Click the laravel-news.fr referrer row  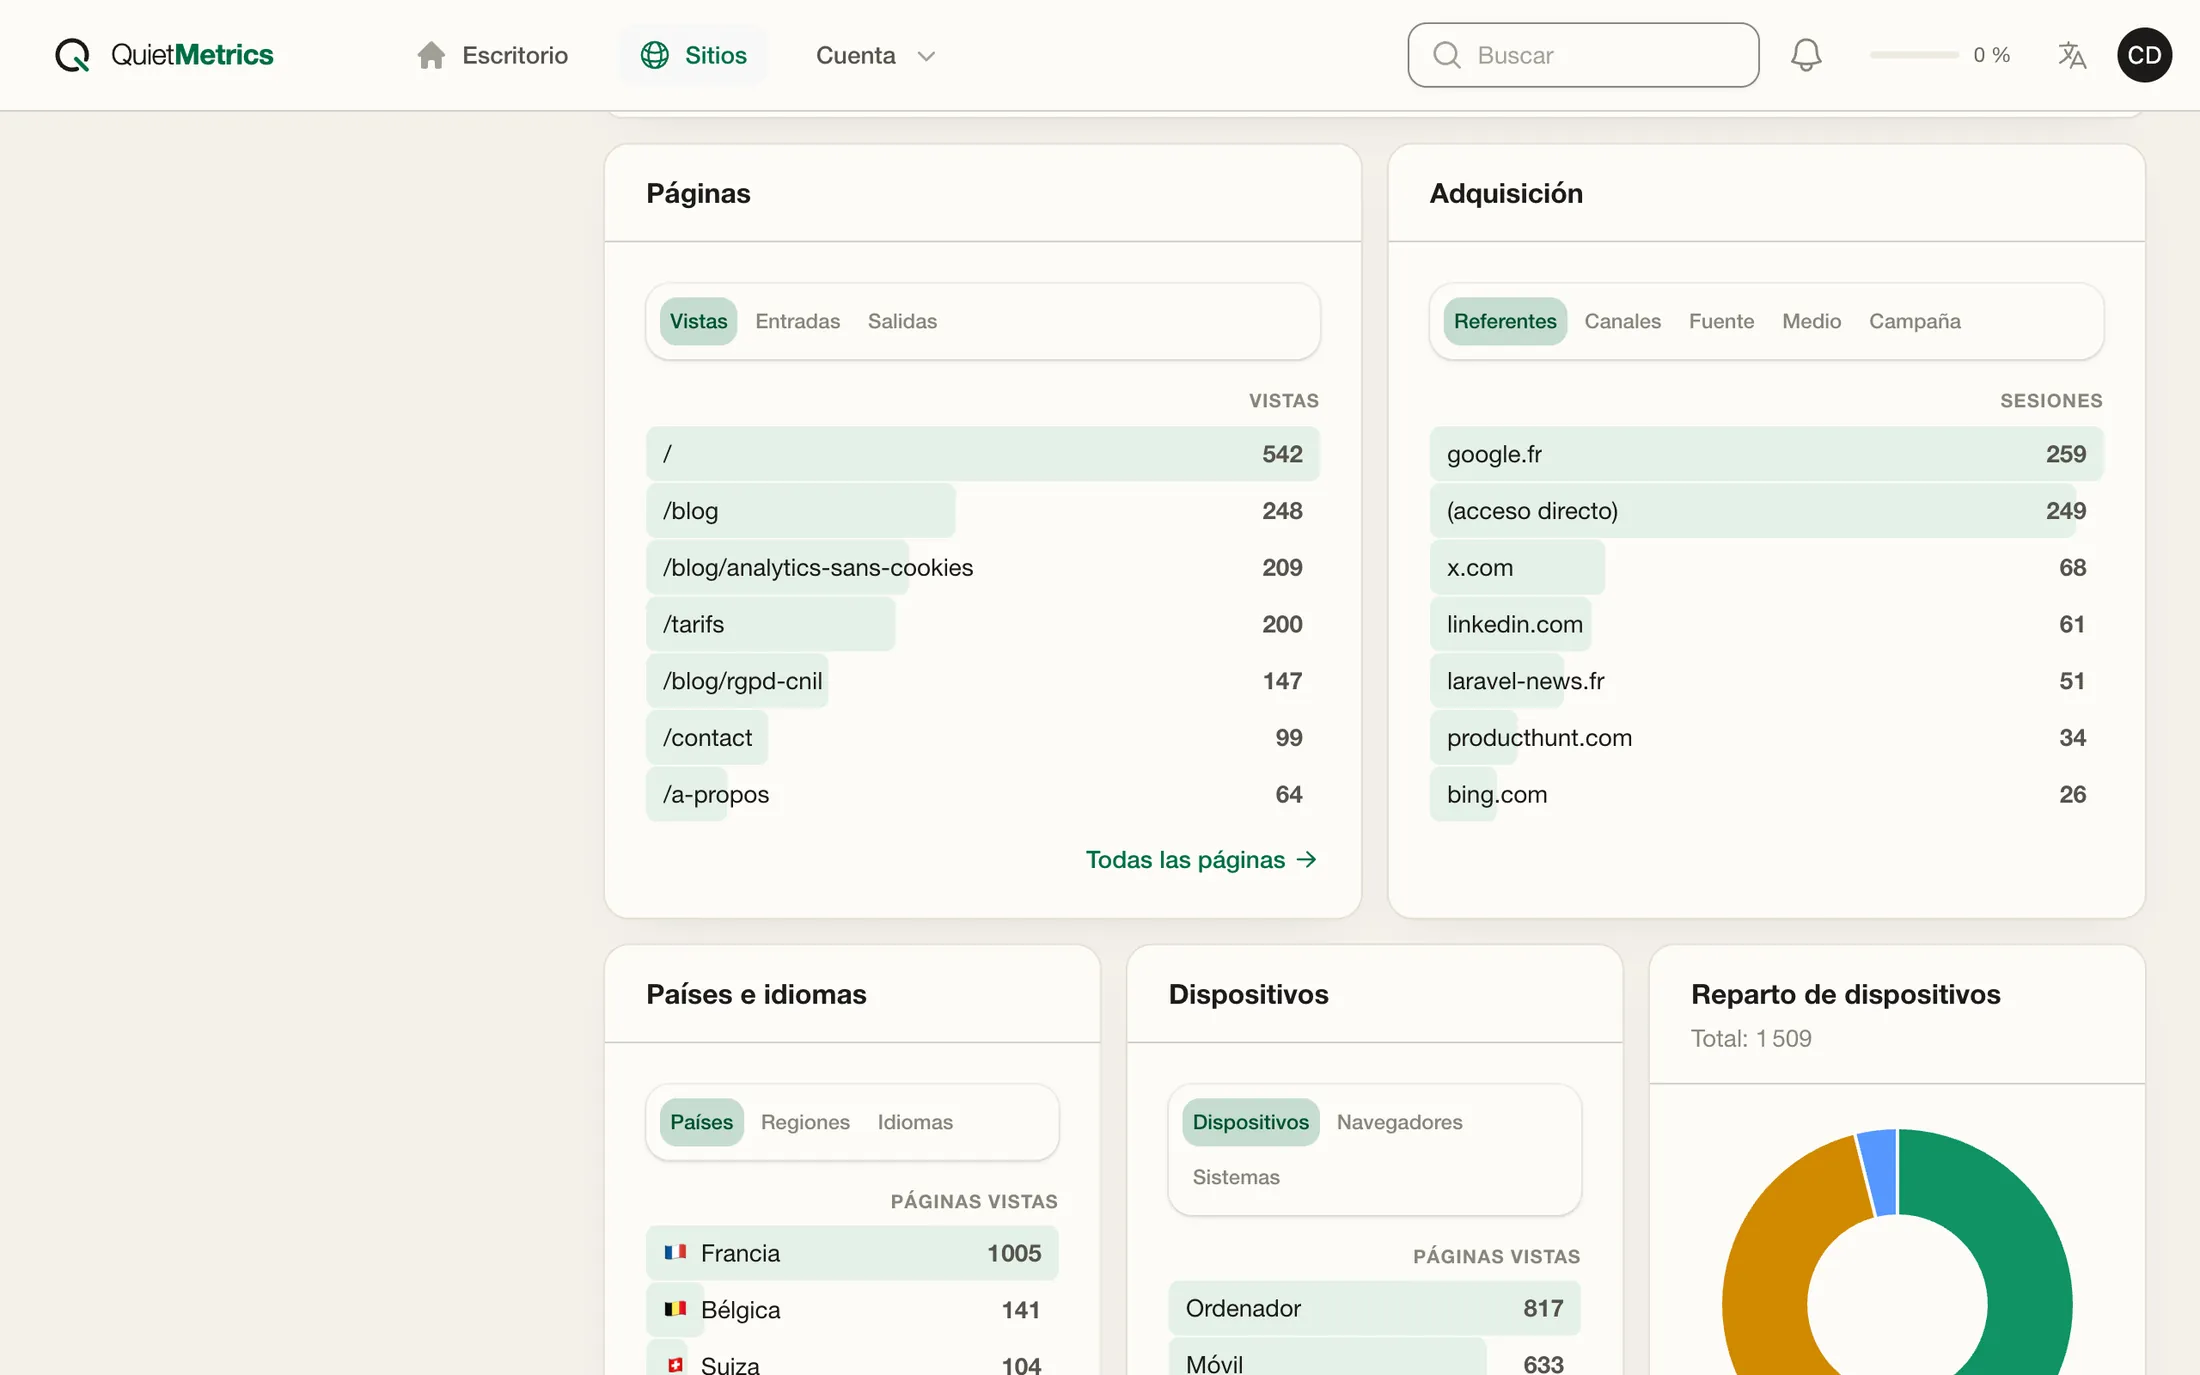[x=1766, y=681]
